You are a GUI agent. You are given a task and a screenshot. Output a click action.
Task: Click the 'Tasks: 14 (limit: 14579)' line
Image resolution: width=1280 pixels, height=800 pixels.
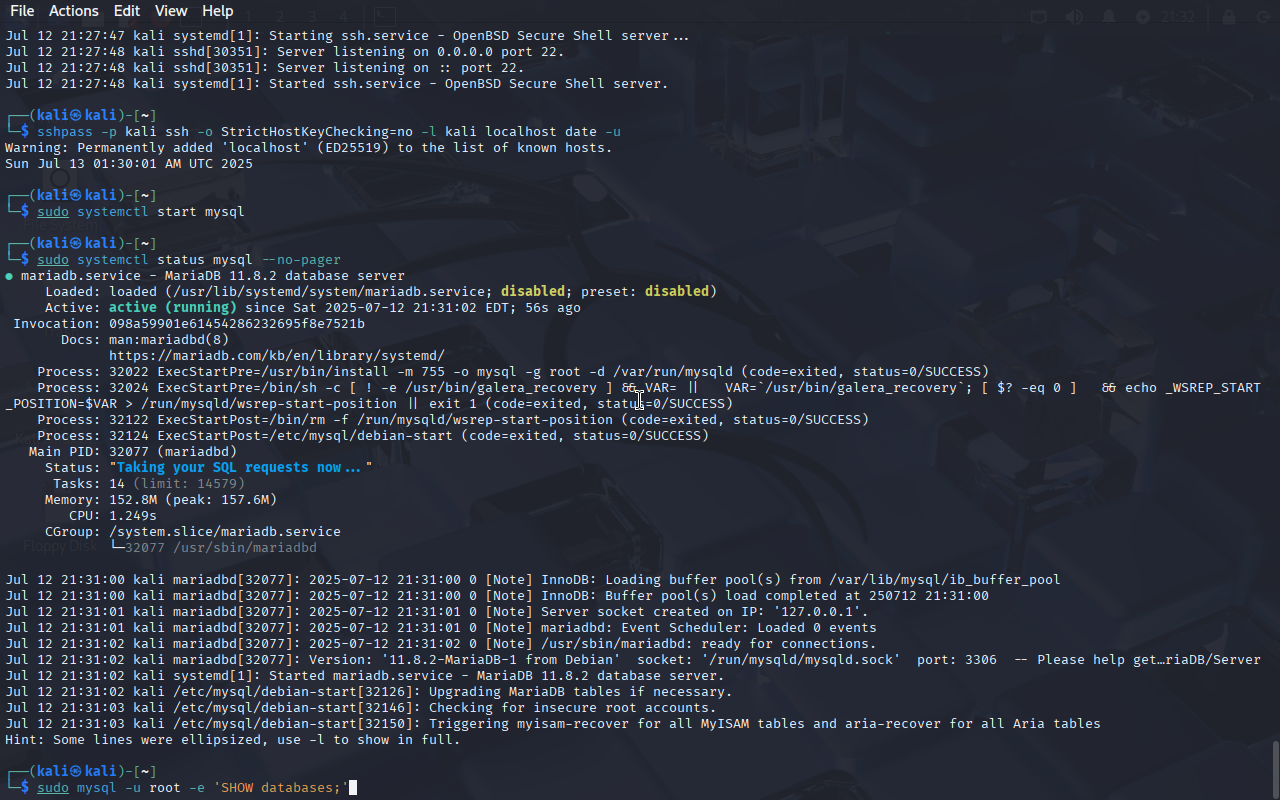[149, 484]
